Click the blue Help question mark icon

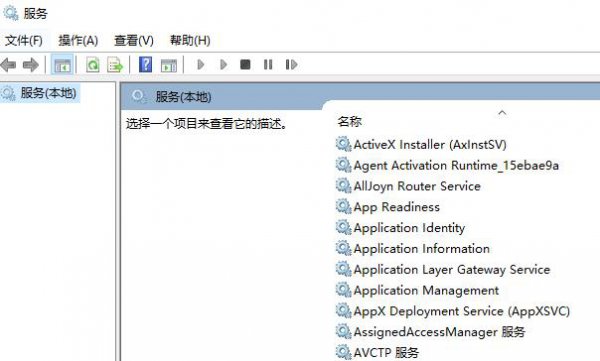pyautogui.click(x=145, y=64)
